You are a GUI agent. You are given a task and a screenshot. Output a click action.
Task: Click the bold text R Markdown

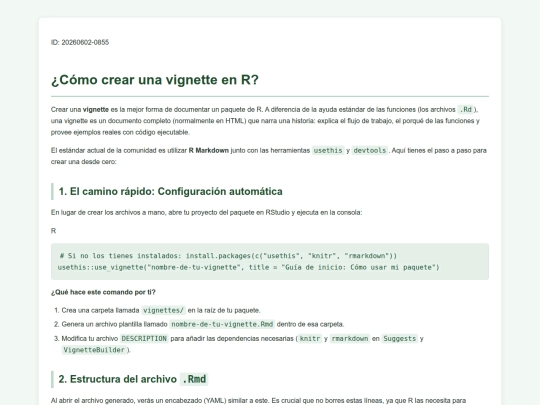209,150
